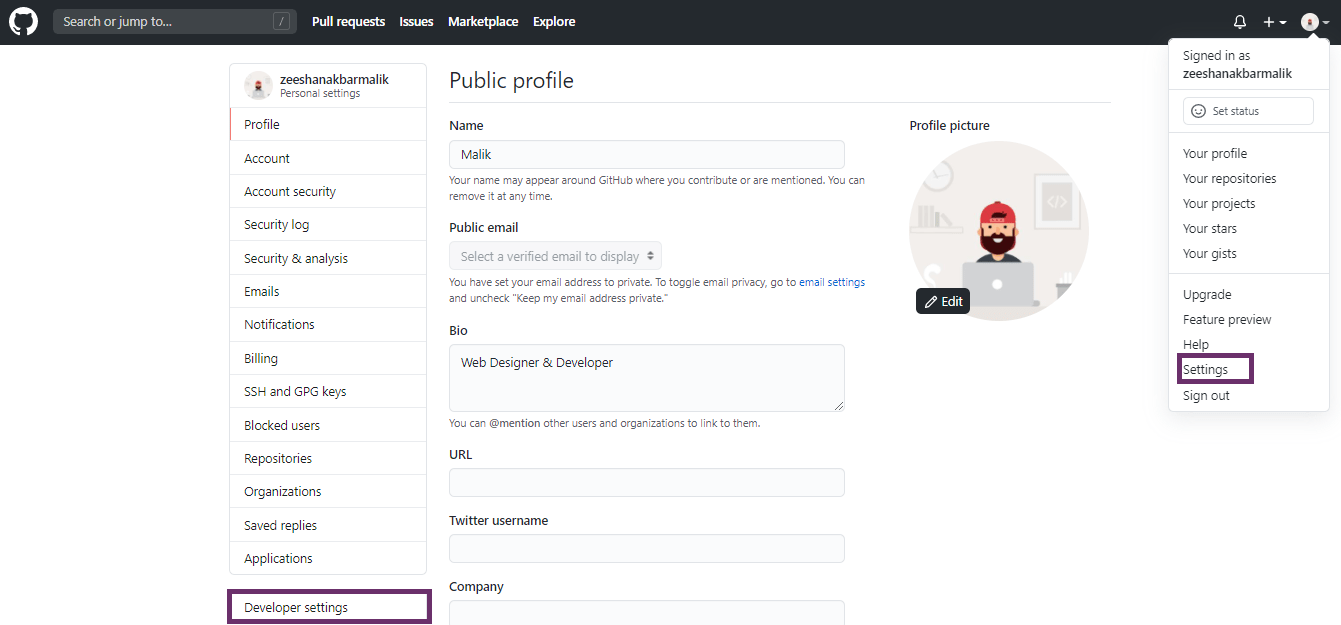Open the avatar dropdown caret
Viewport: 1341px width, 625px height.
(x=1325, y=21)
